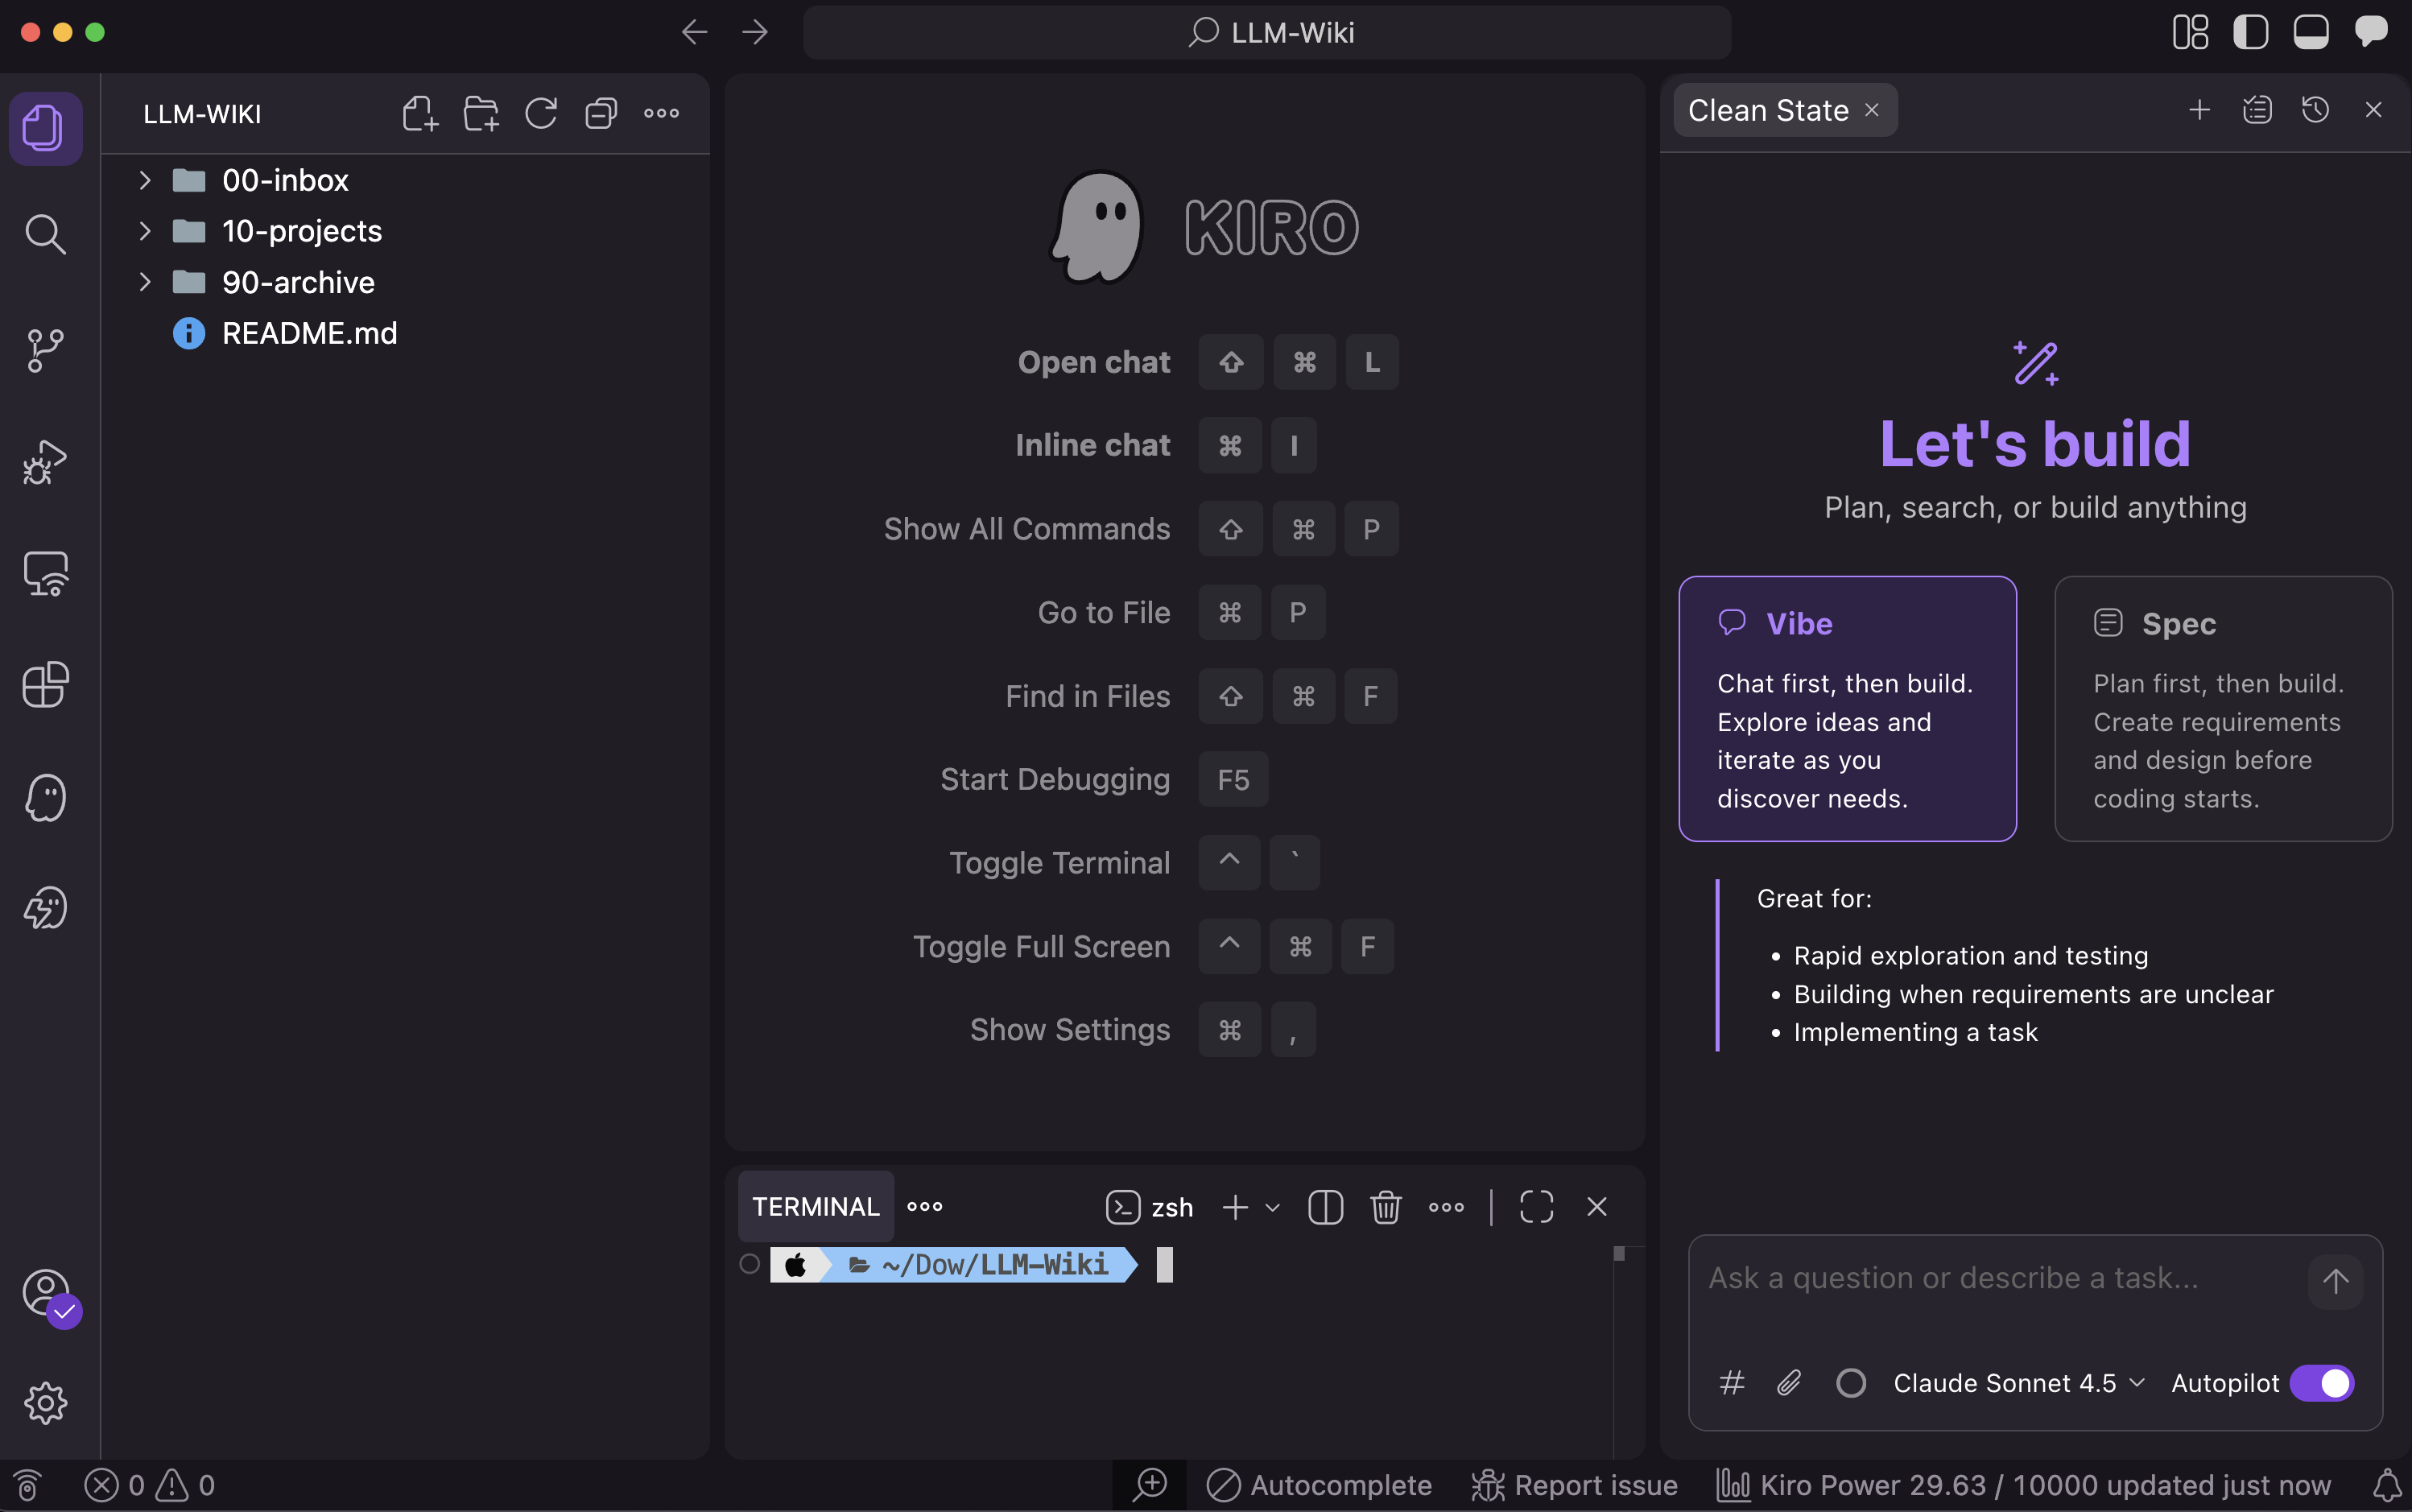The width and height of the screenshot is (2412, 1512).
Task: Click the remote connection status bar icon
Action: tap(27, 1485)
